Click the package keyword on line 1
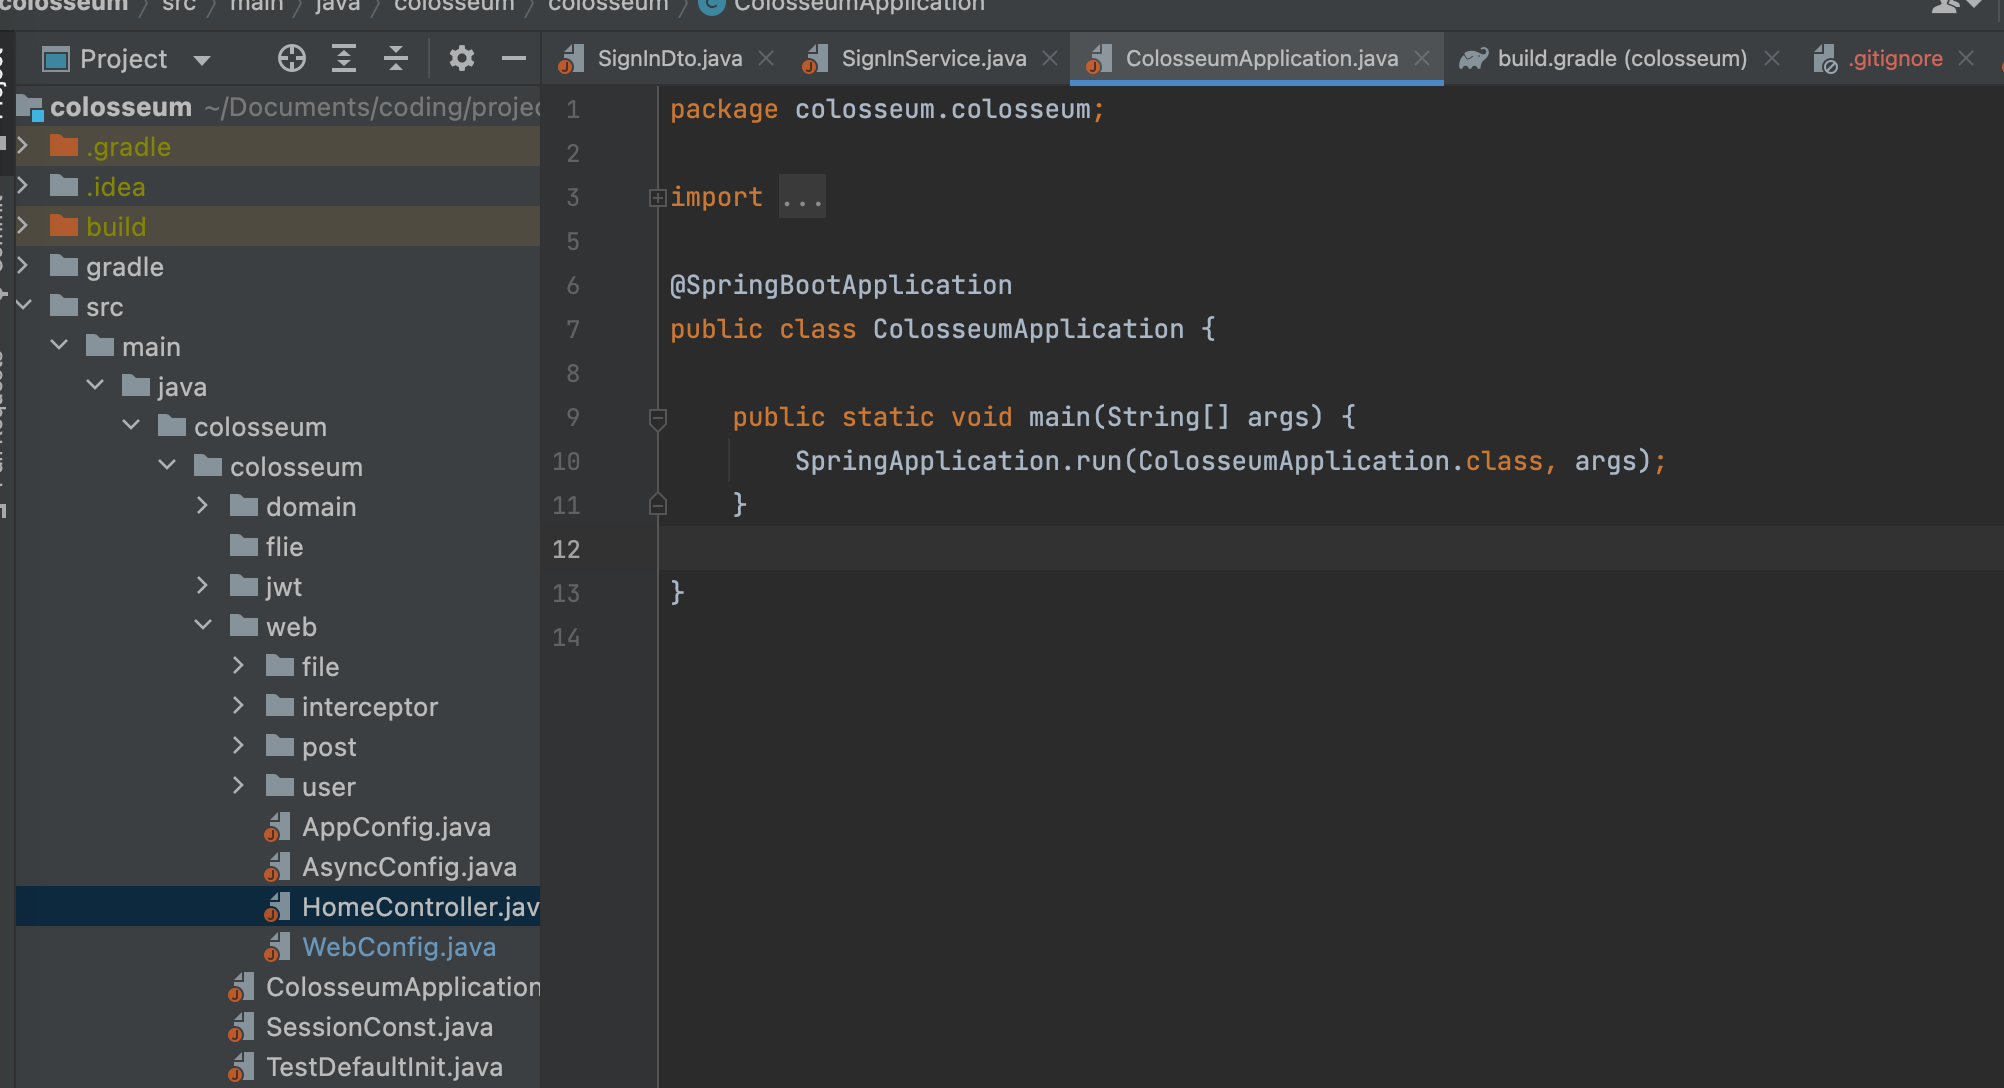This screenshot has height=1088, width=2004. tap(724, 109)
